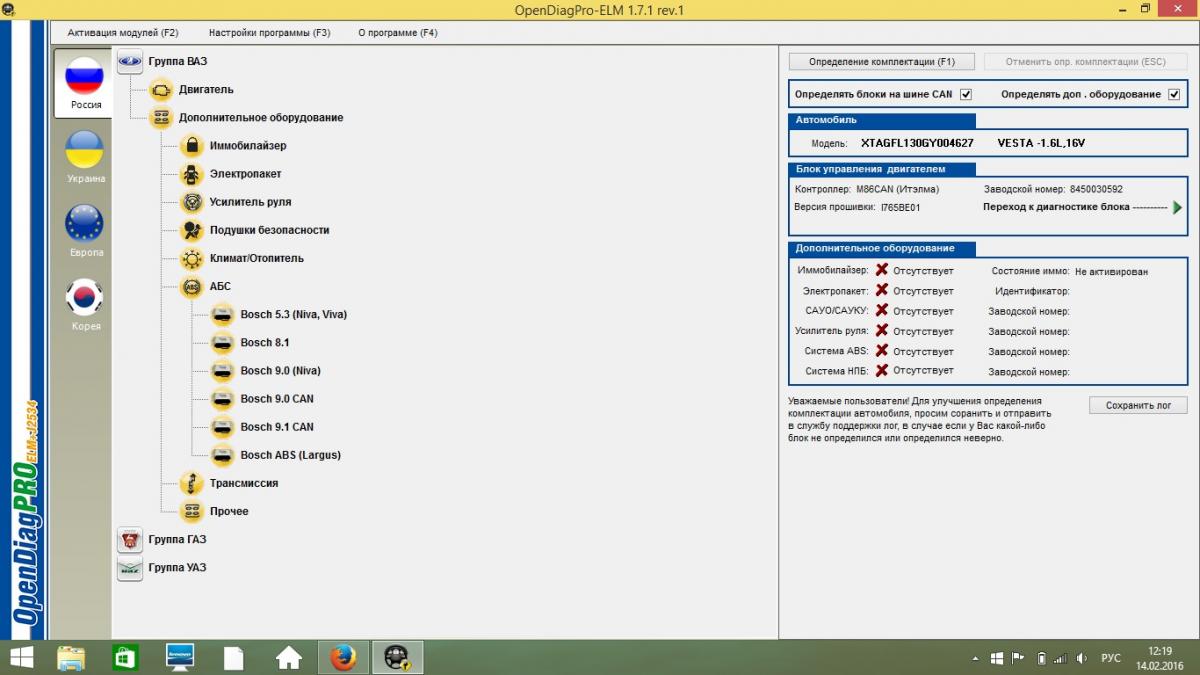Collapse the Группа ВАЗ tree group
This screenshot has height=675, width=1200.
coord(130,61)
